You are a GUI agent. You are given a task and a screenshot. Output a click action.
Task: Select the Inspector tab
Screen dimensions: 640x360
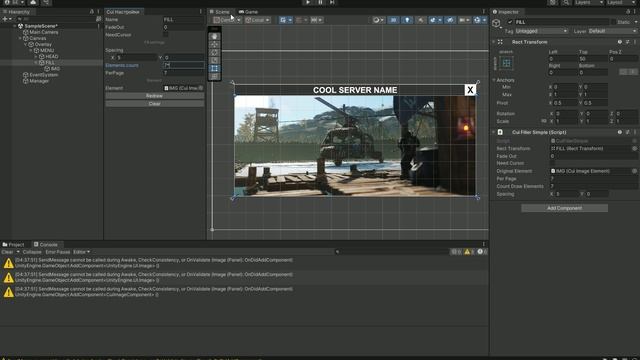[x=506, y=12]
